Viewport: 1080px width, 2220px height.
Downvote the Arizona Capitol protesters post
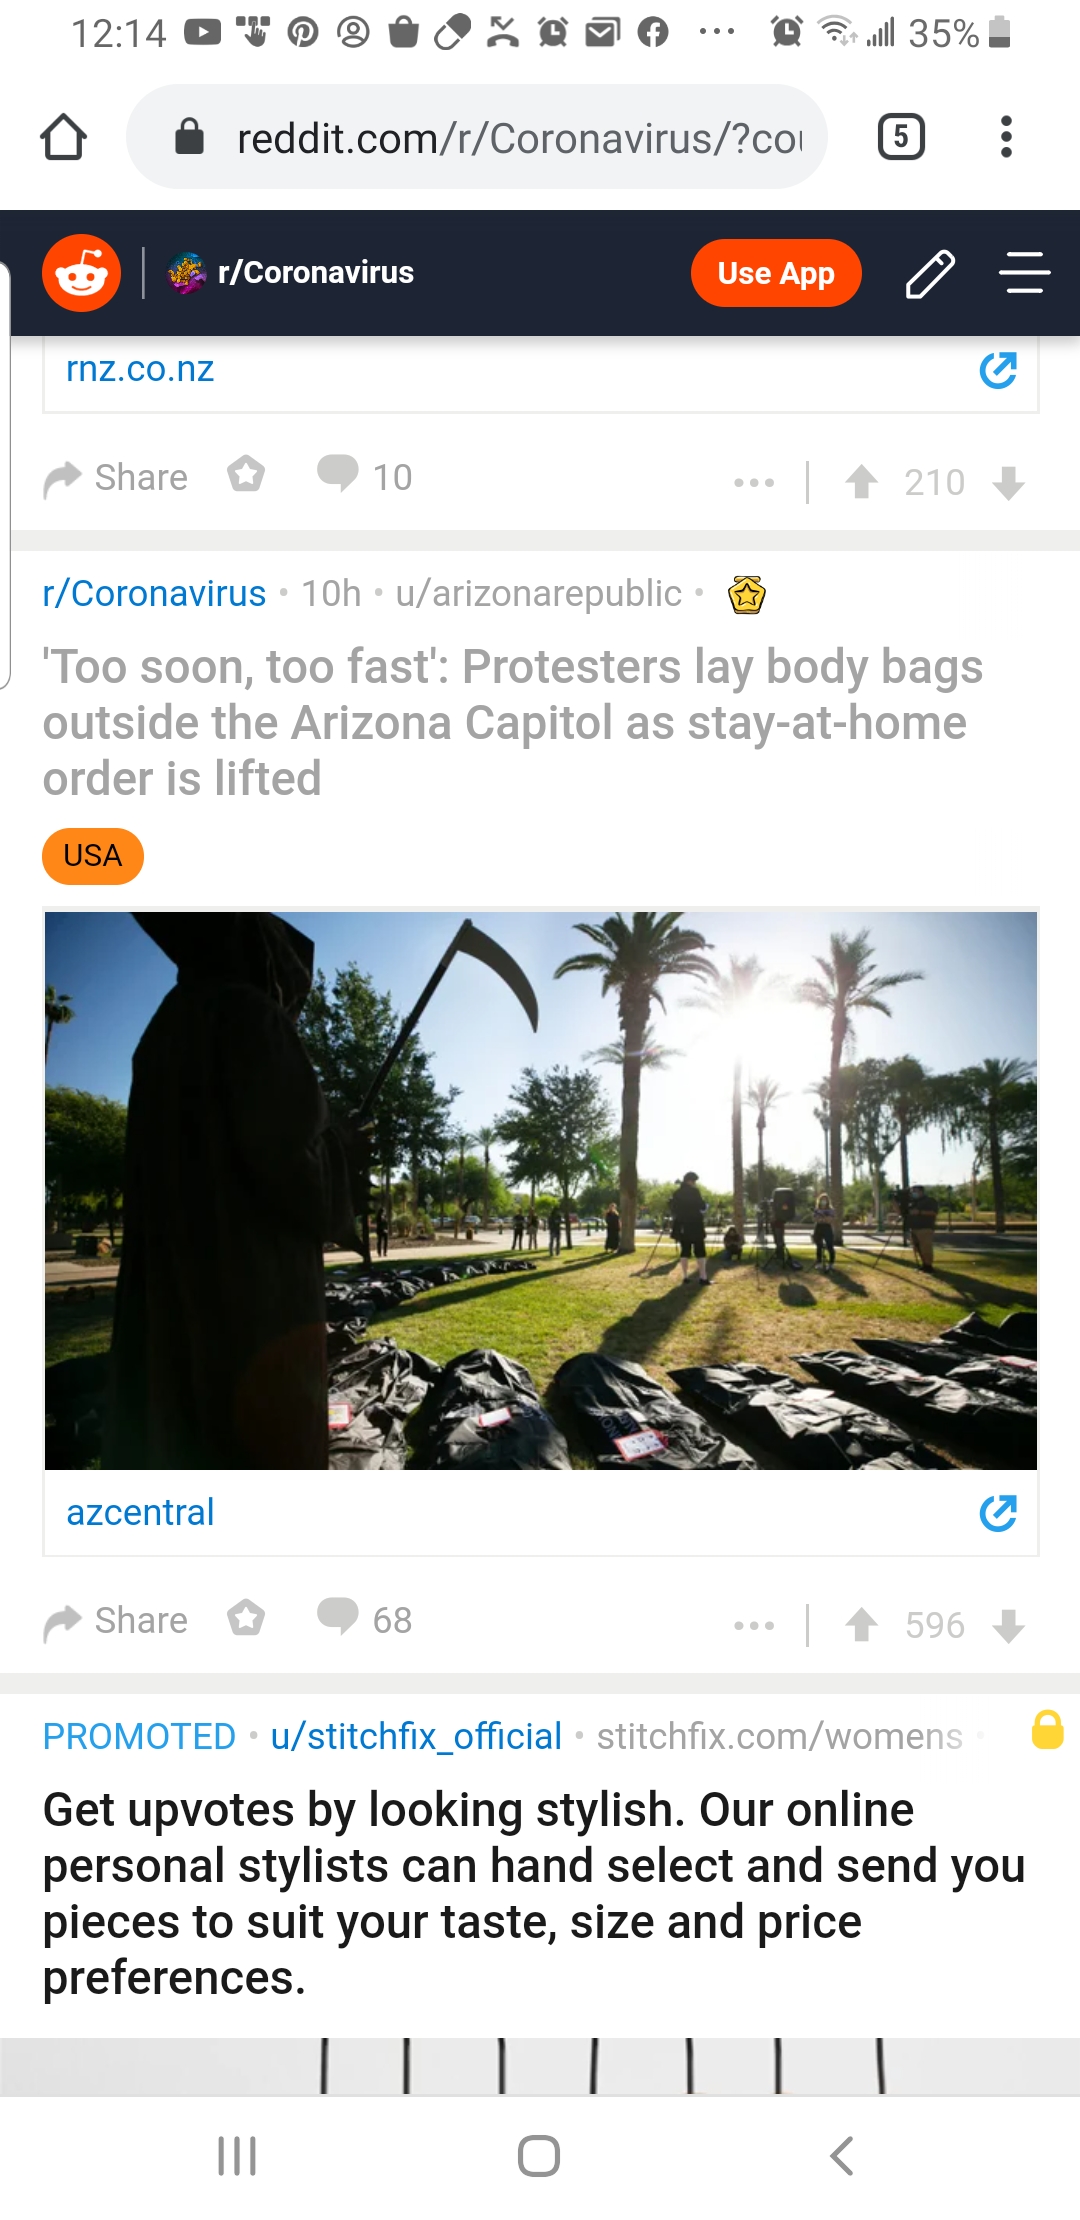pos(1009,1626)
